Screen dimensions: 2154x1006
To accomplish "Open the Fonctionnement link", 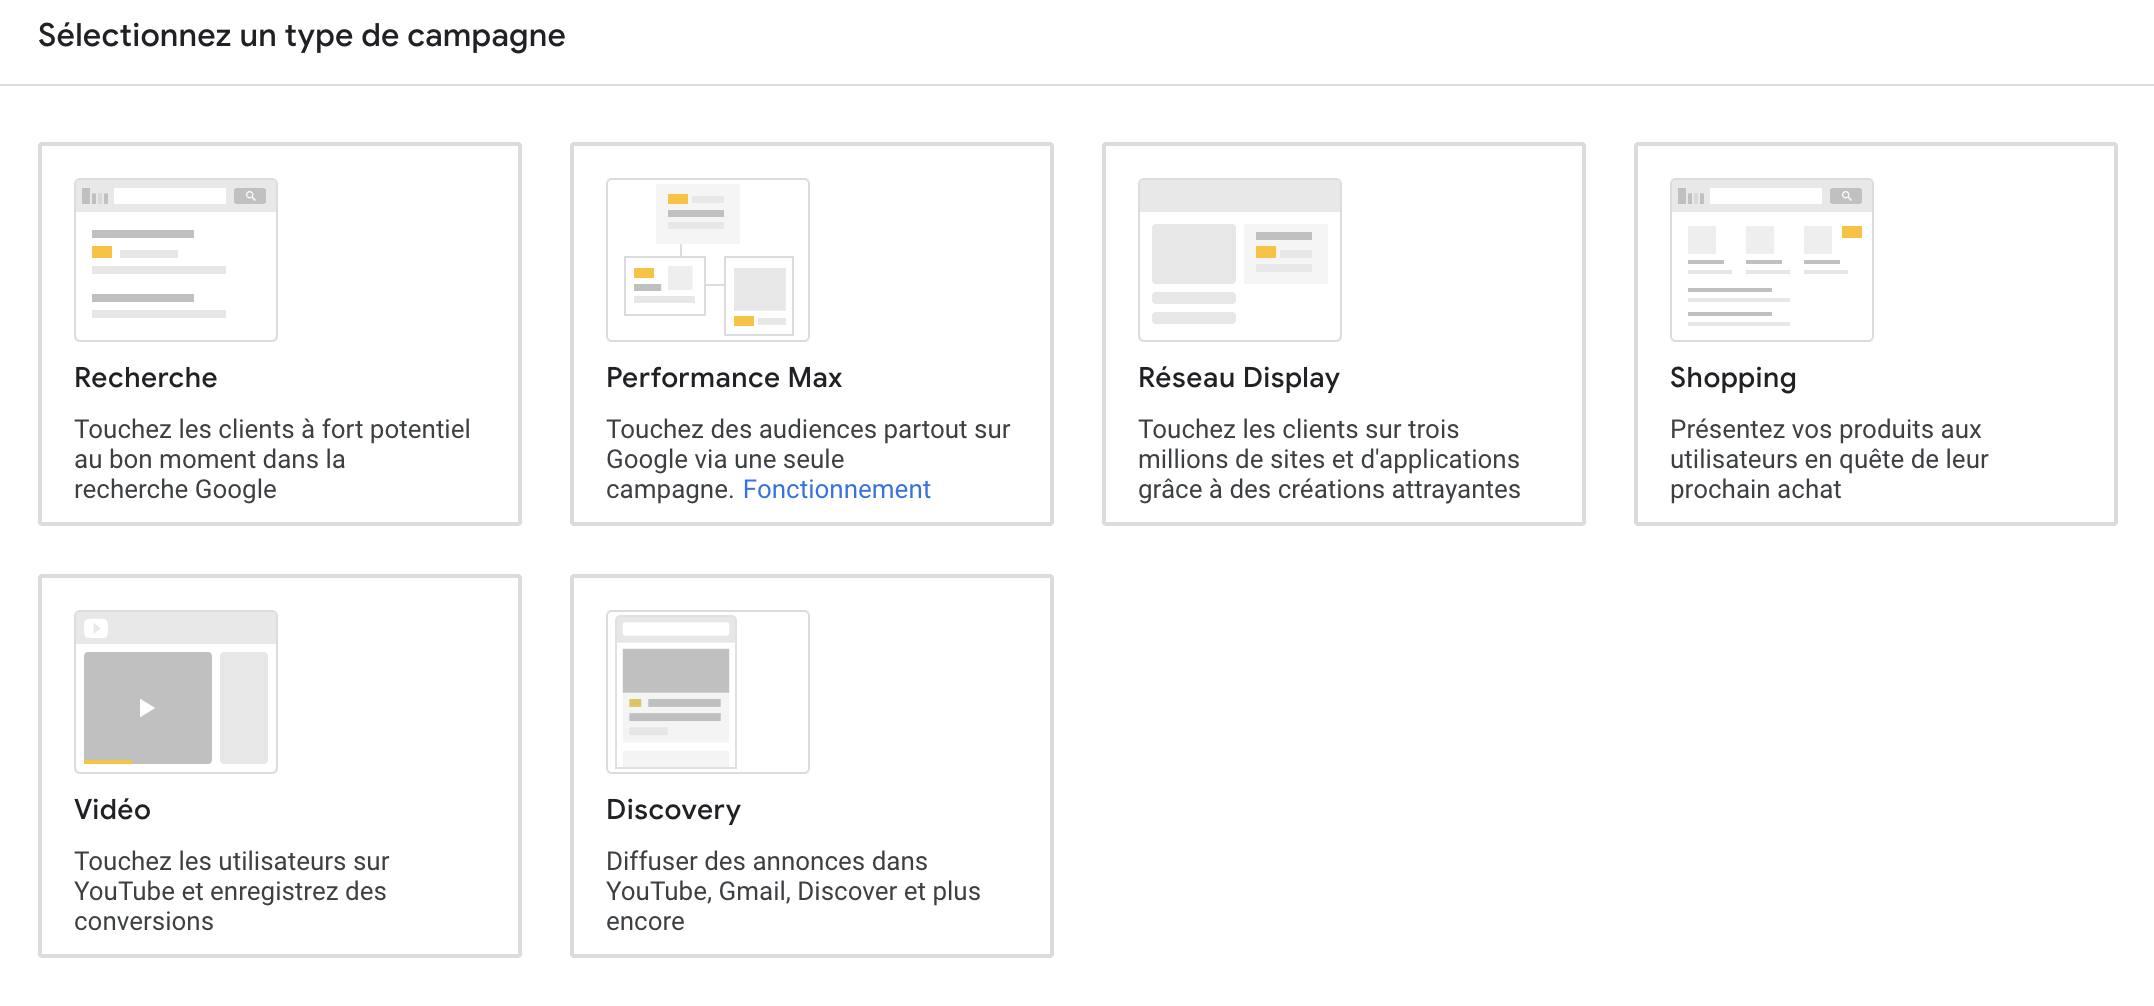I will [836, 489].
